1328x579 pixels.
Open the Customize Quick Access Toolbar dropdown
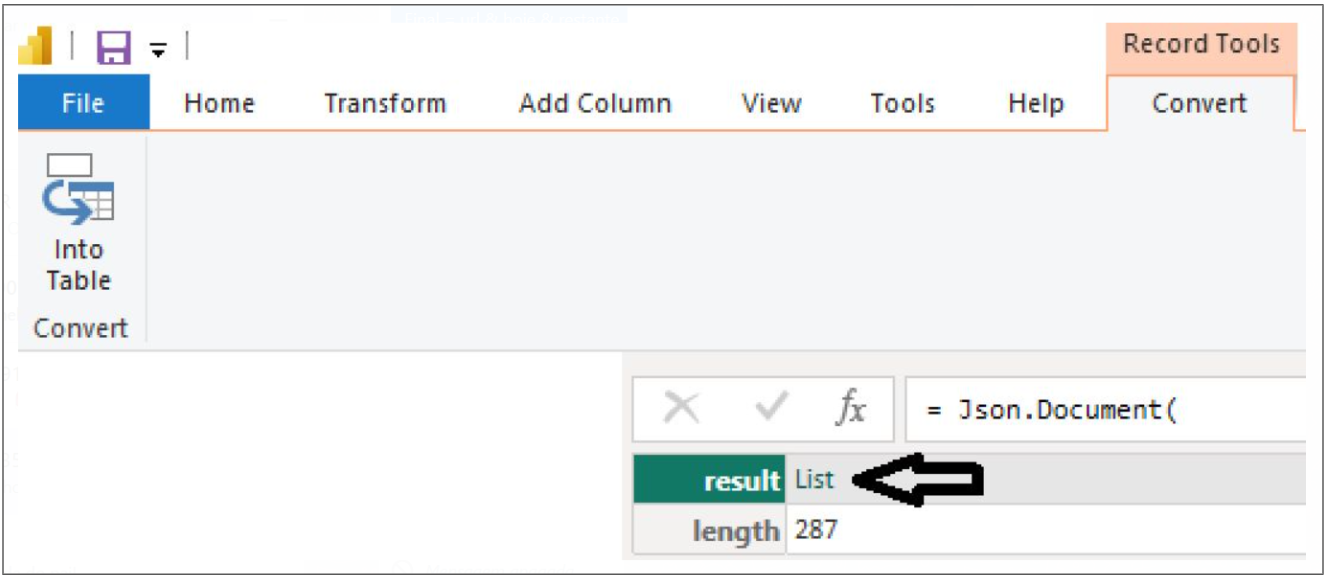[158, 49]
